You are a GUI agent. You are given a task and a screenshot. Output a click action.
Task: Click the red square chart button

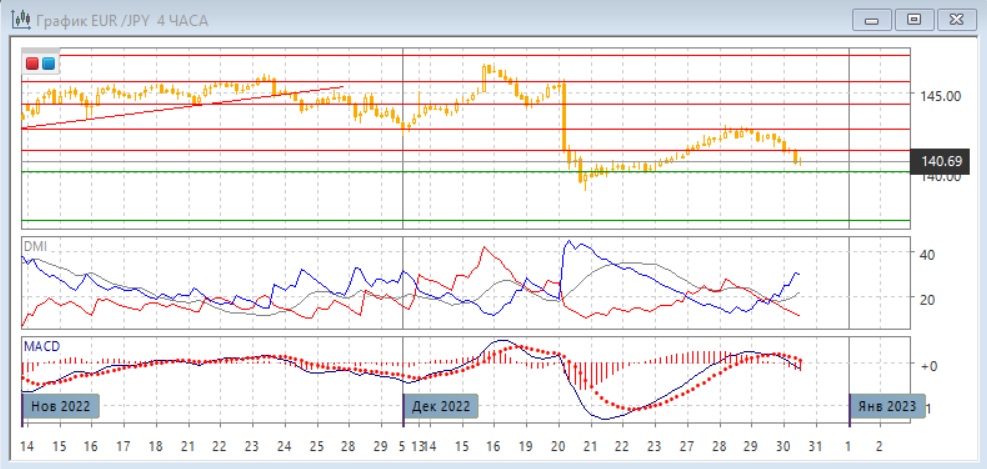click(32, 64)
